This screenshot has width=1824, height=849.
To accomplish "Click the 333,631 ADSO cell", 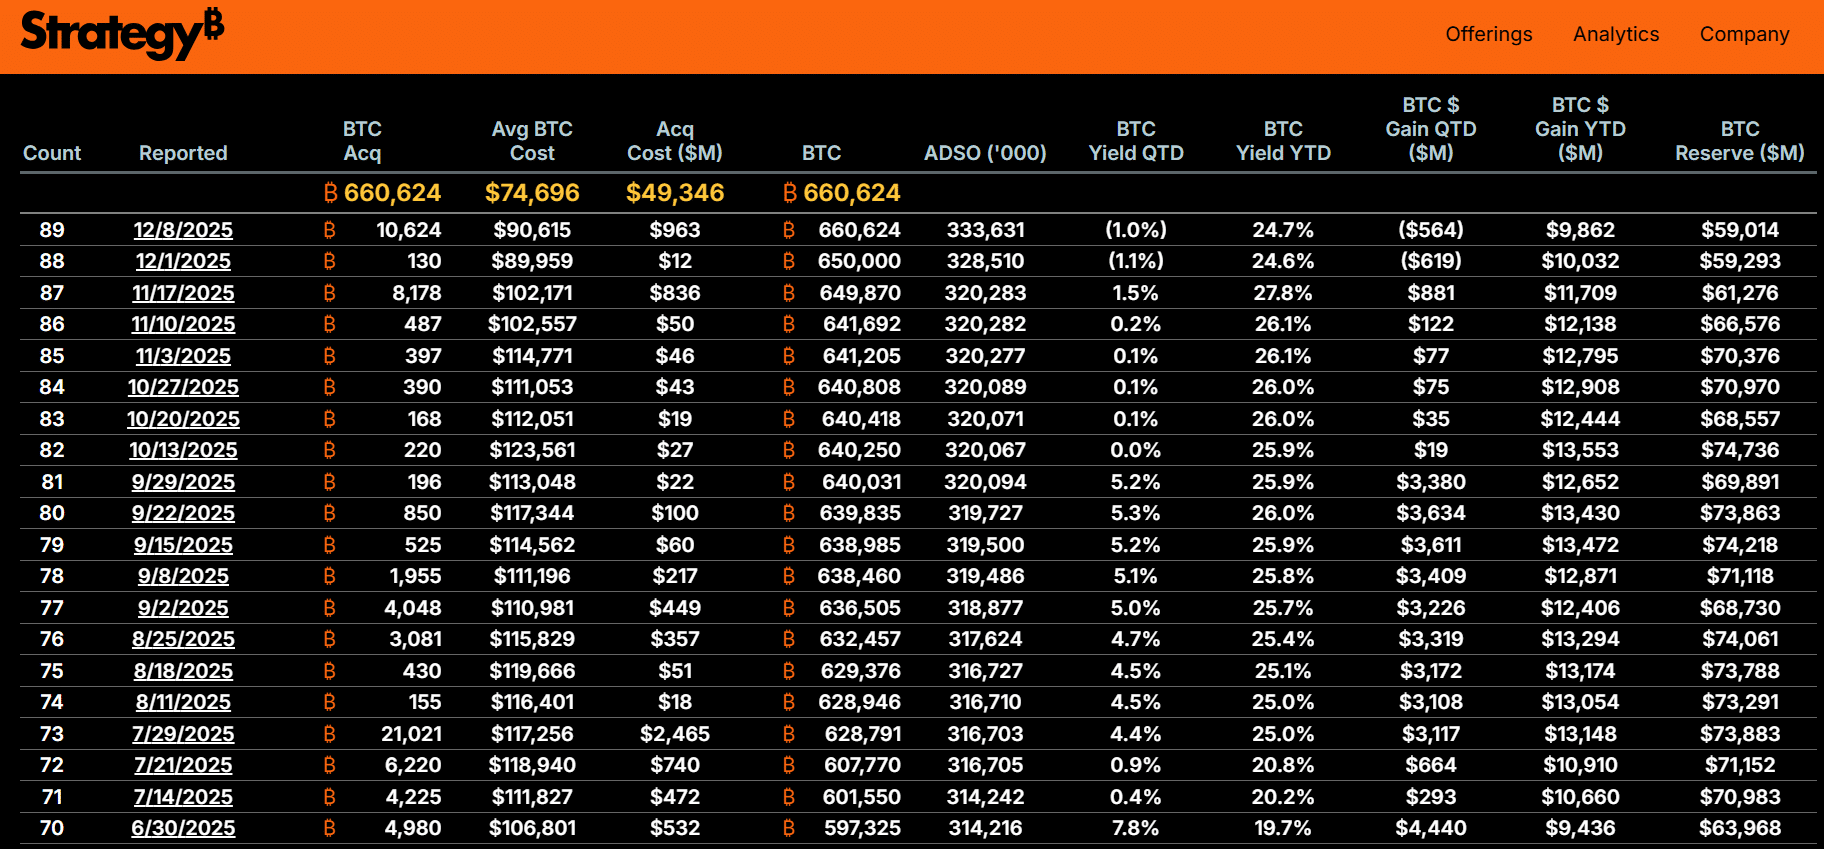I will (x=985, y=230).
